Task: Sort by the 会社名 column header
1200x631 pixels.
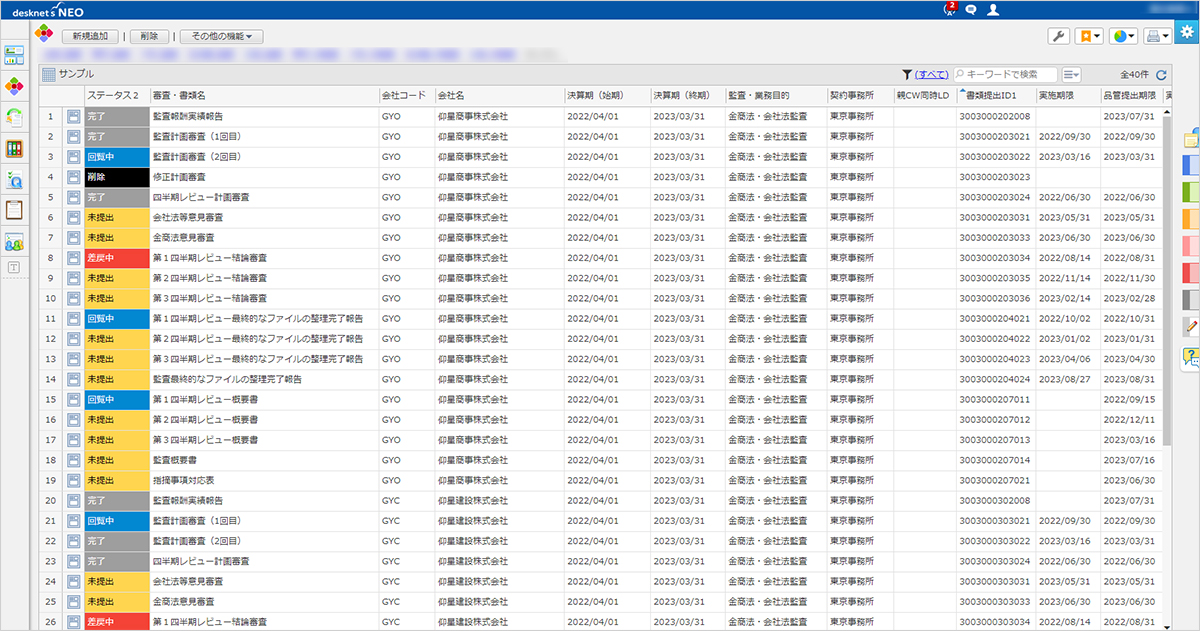Action: coord(451,95)
